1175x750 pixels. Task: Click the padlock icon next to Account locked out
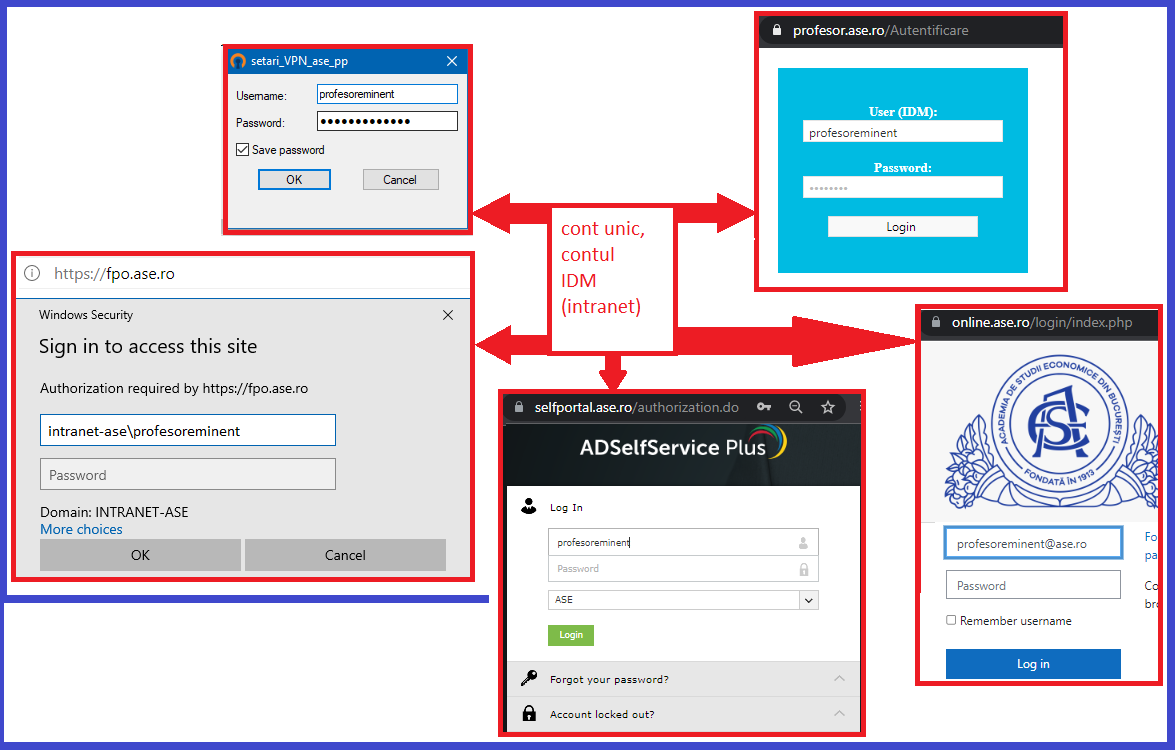pyautogui.click(x=529, y=713)
